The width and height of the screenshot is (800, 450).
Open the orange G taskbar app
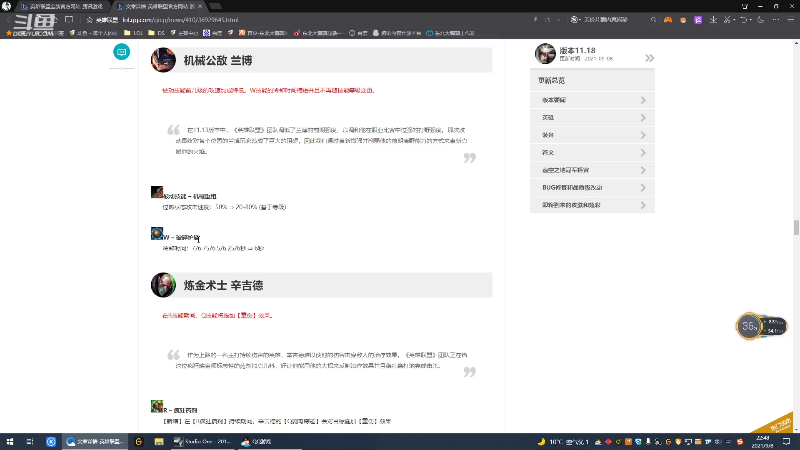coord(138,441)
